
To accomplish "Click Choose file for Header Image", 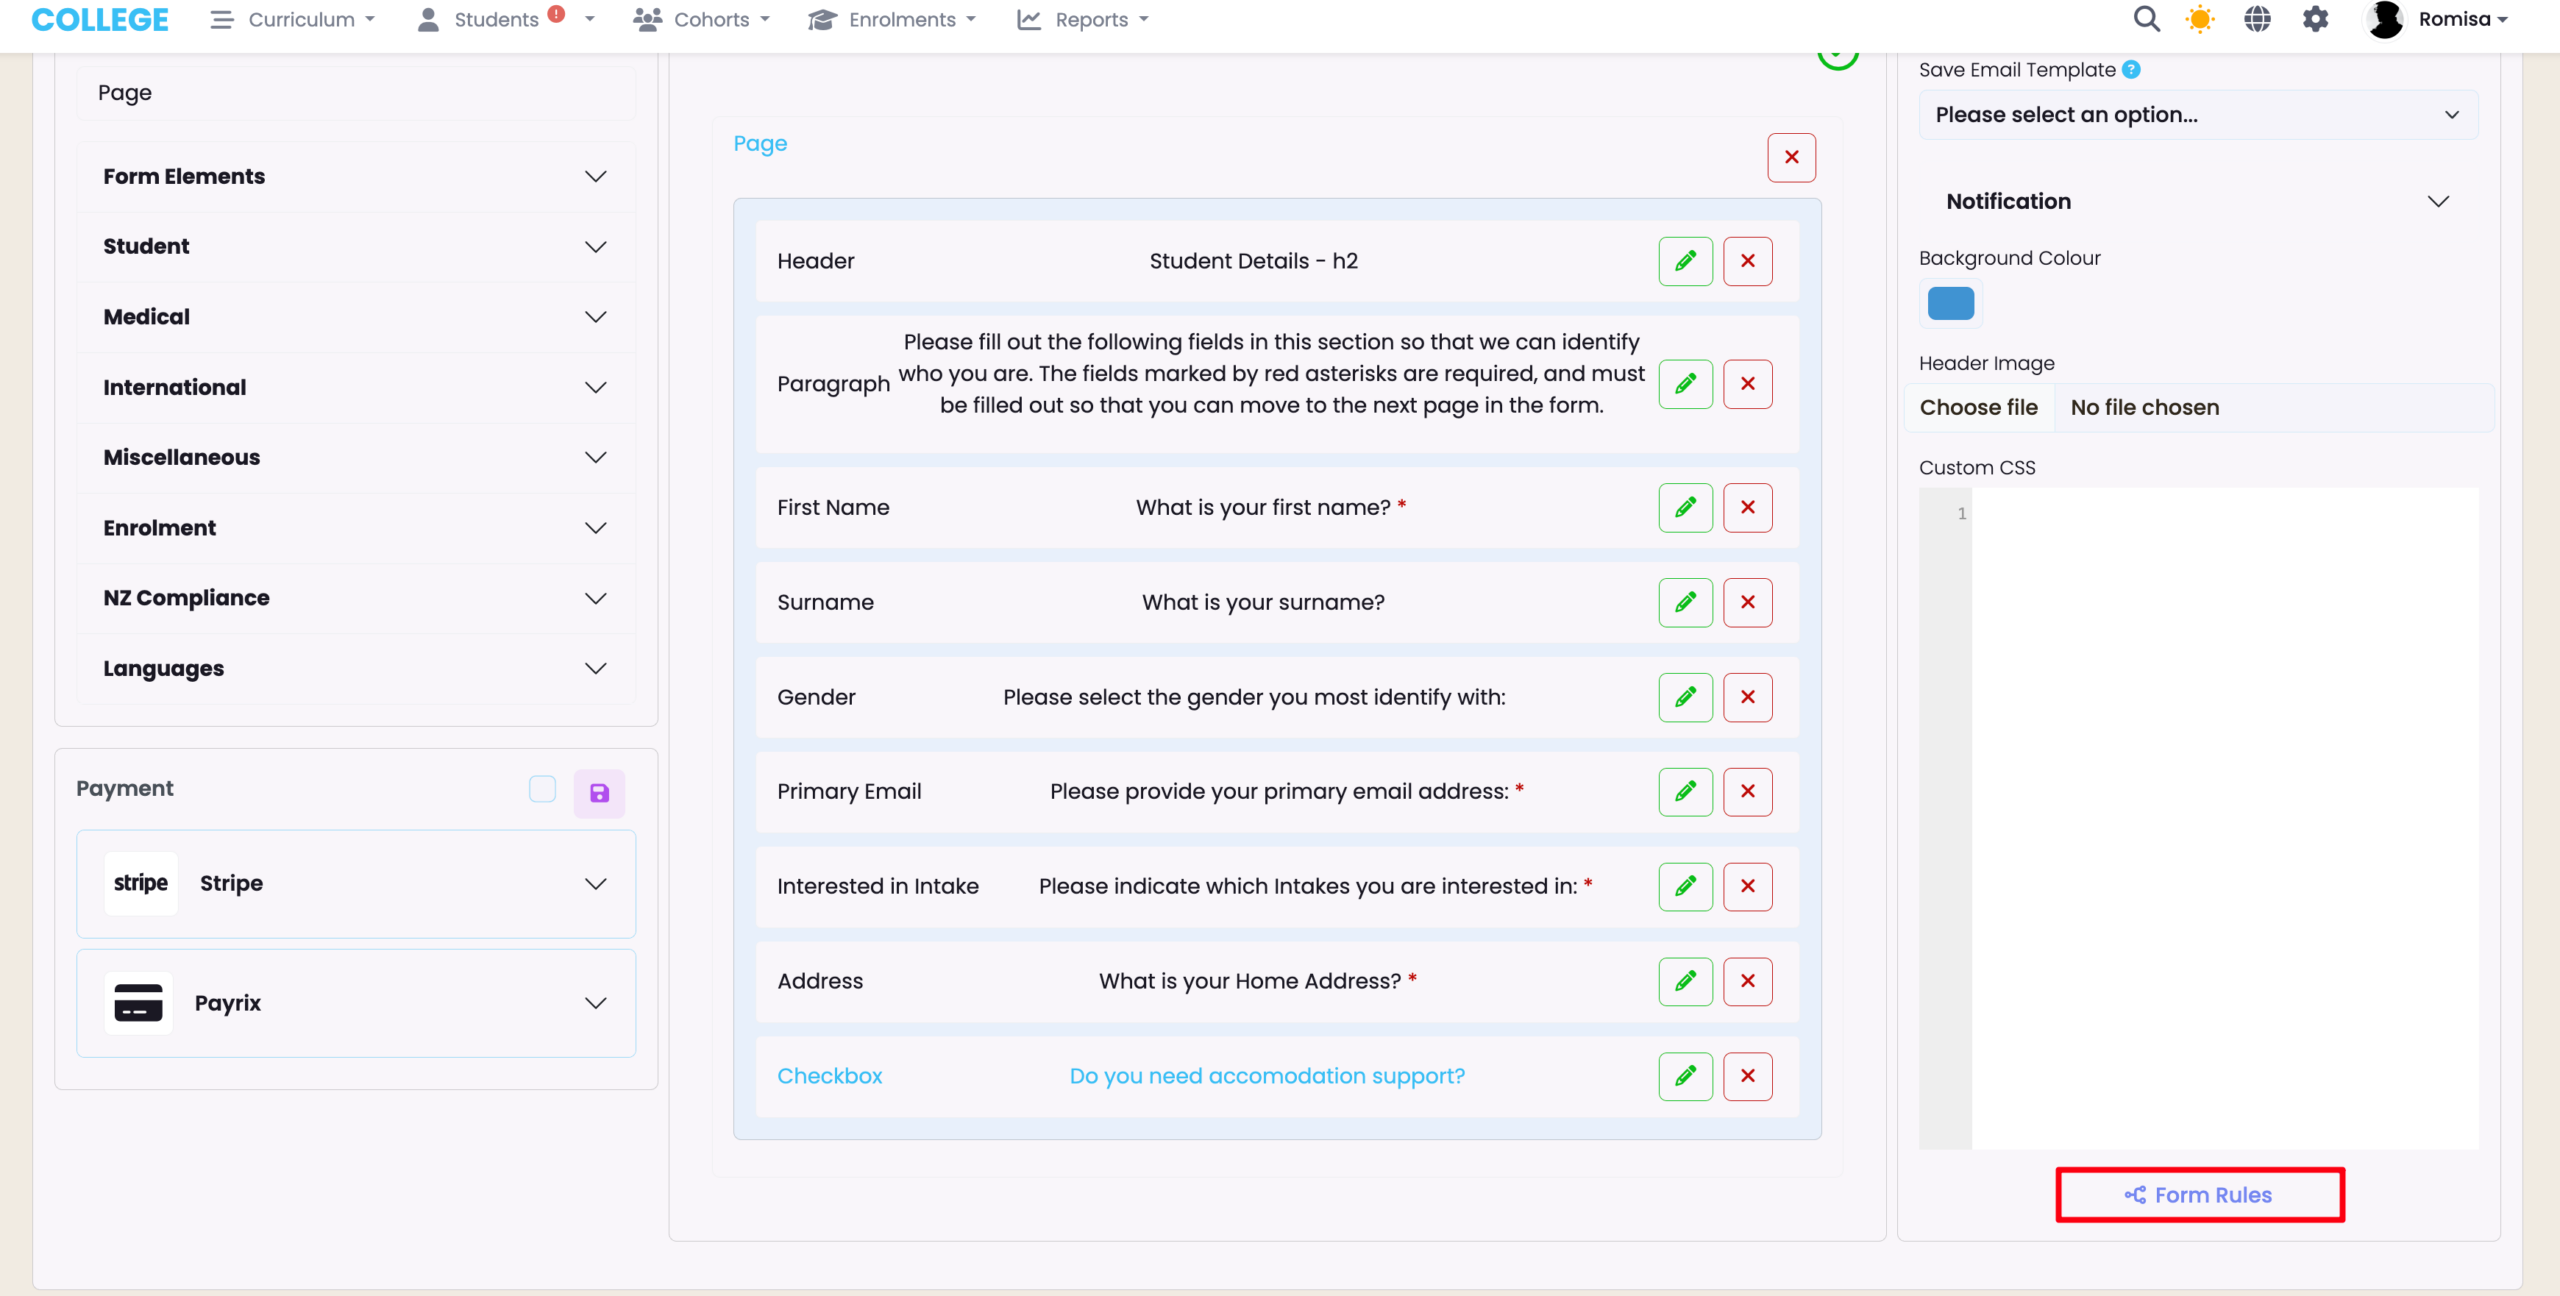I will point(1978,407).
